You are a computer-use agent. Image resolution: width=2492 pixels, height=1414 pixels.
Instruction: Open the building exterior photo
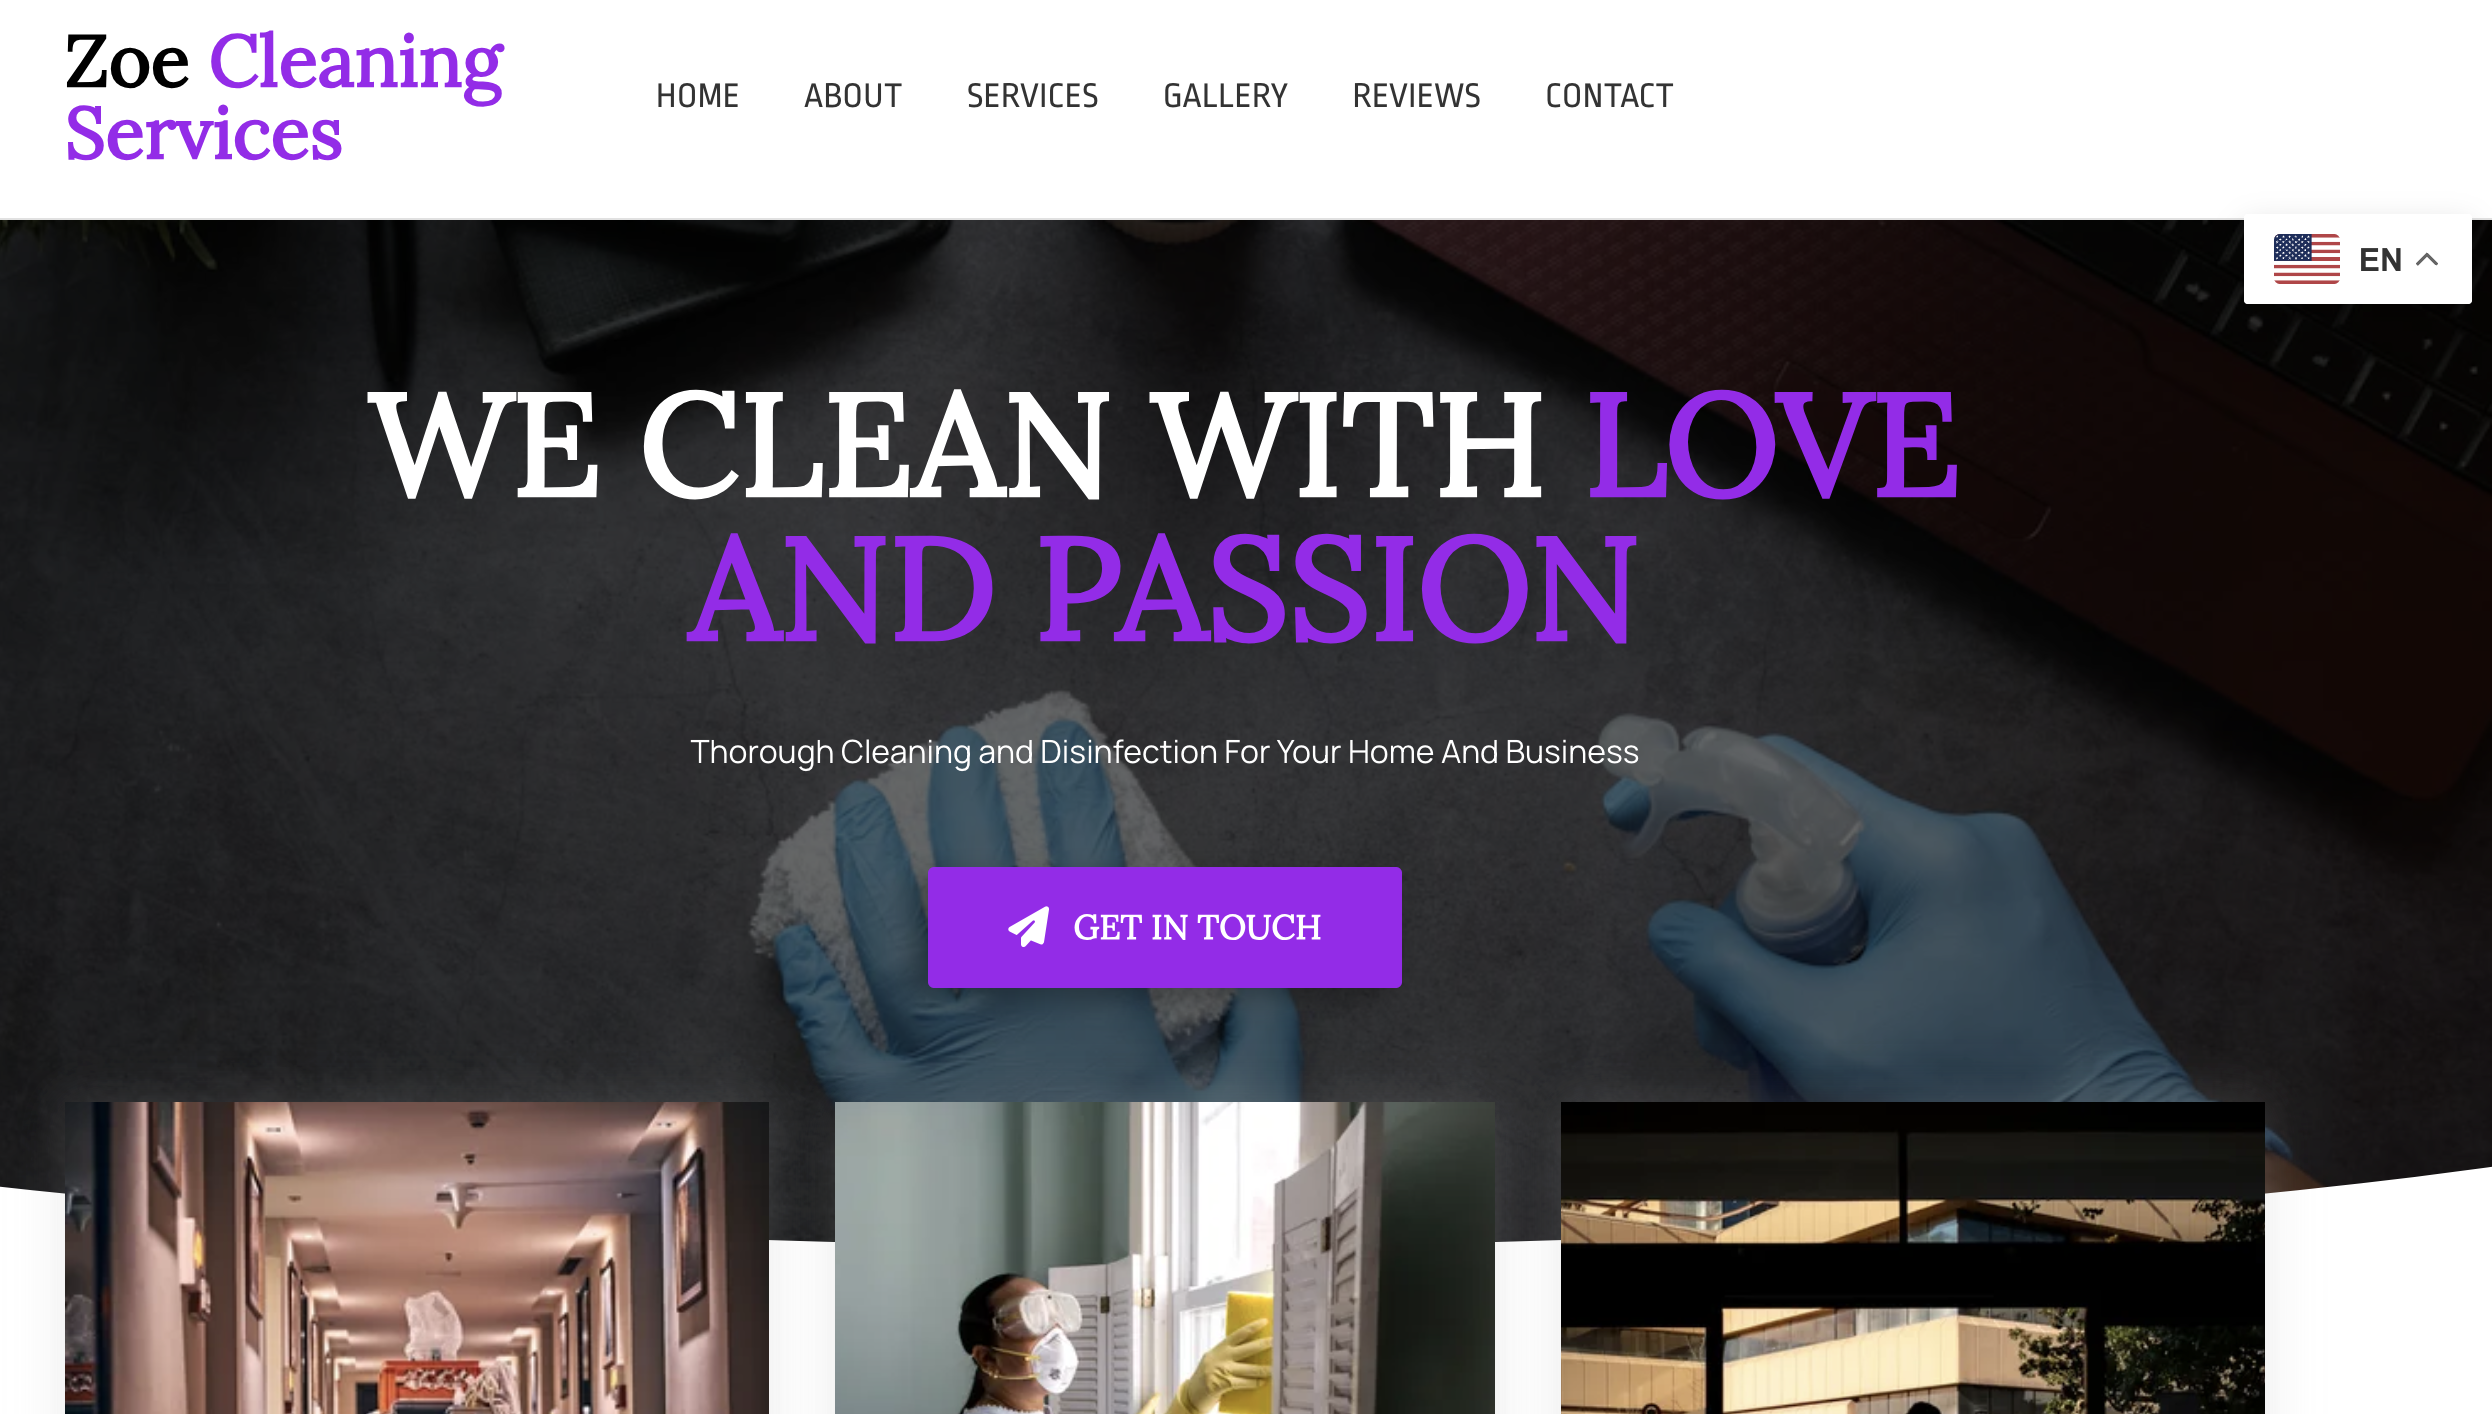point(1912,1257)
